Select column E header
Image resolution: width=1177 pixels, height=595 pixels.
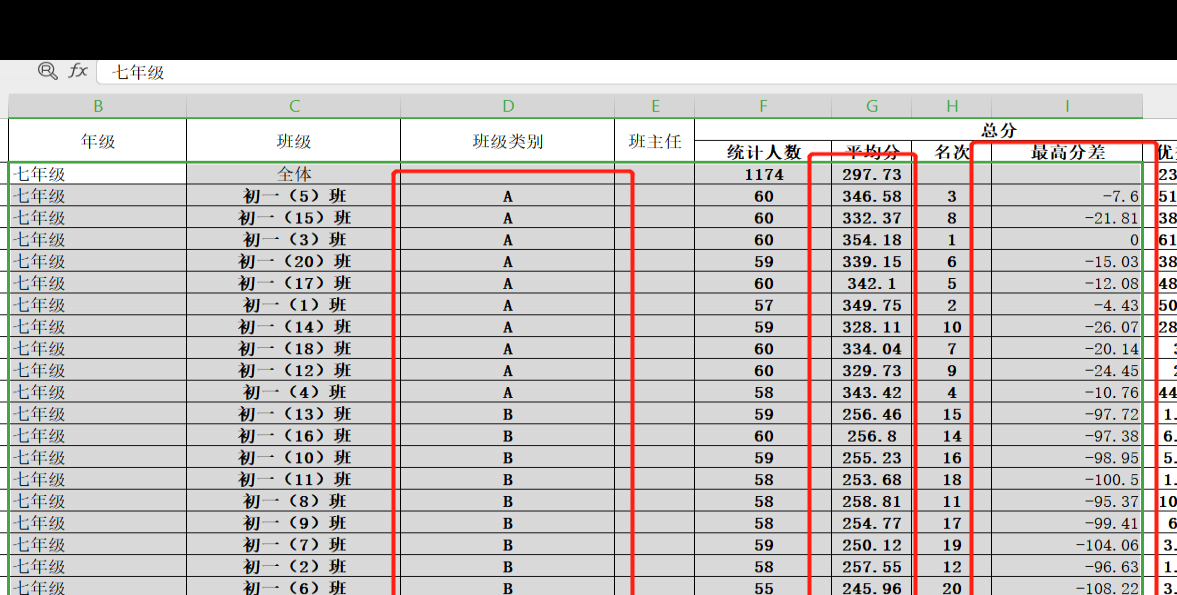(655, 107)
